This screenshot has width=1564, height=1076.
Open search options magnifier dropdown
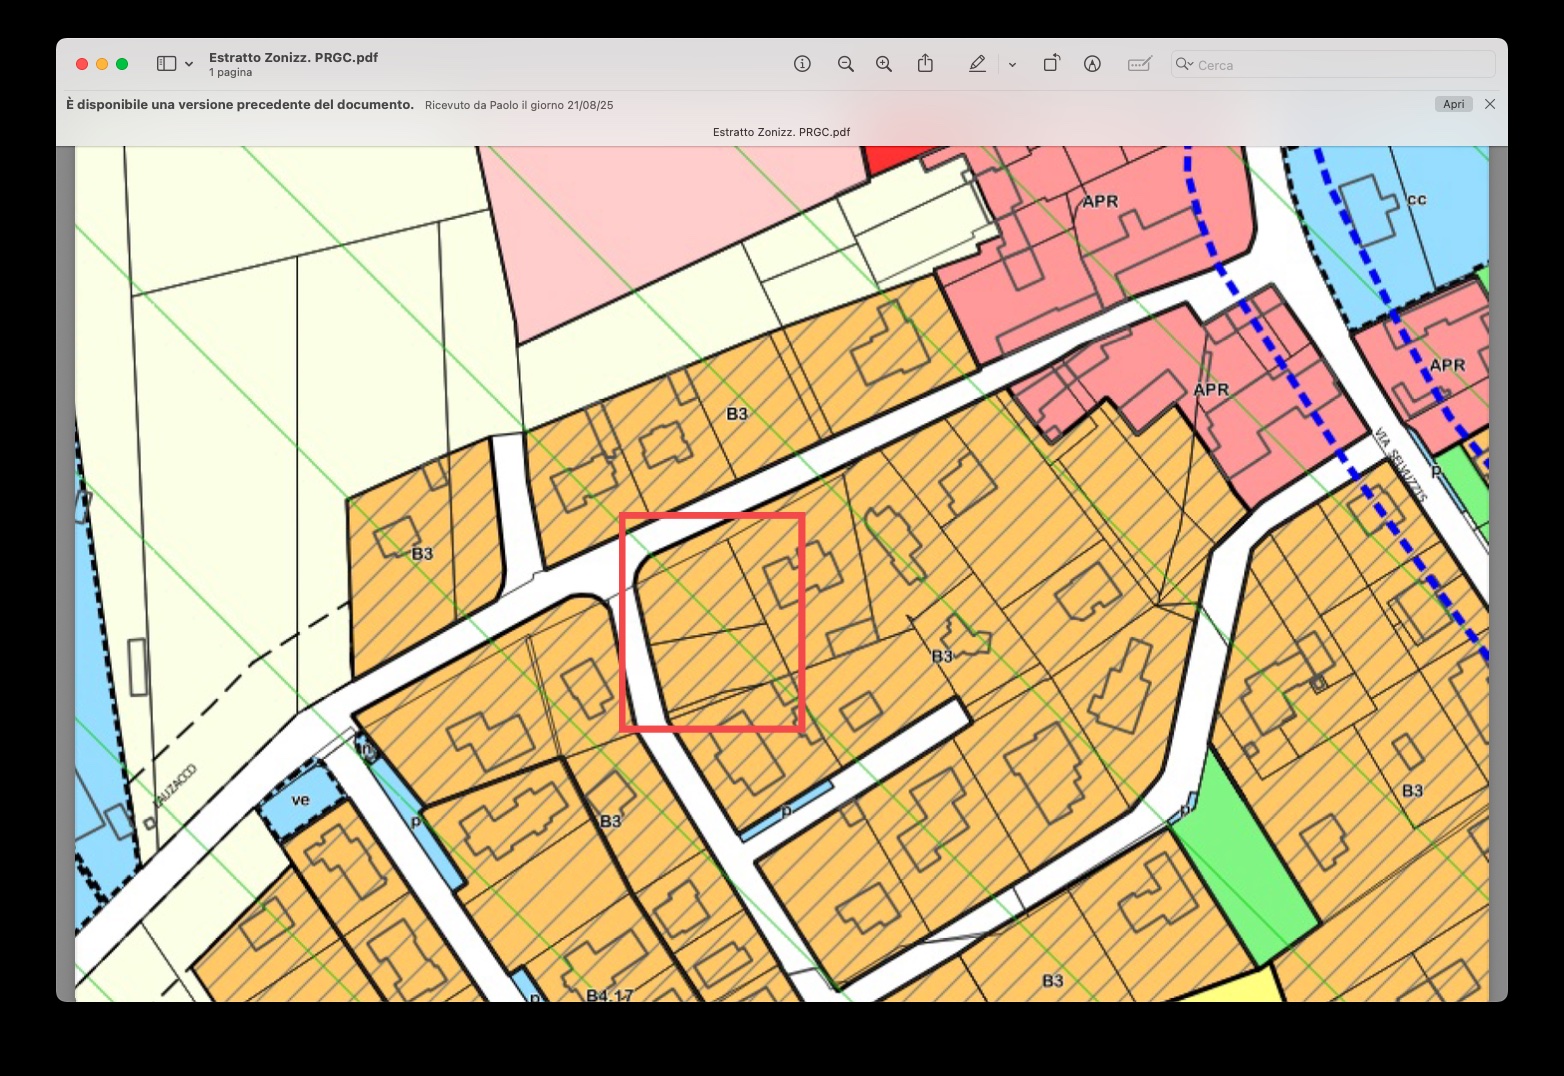pyautogui.click(x=1185, y=64)
